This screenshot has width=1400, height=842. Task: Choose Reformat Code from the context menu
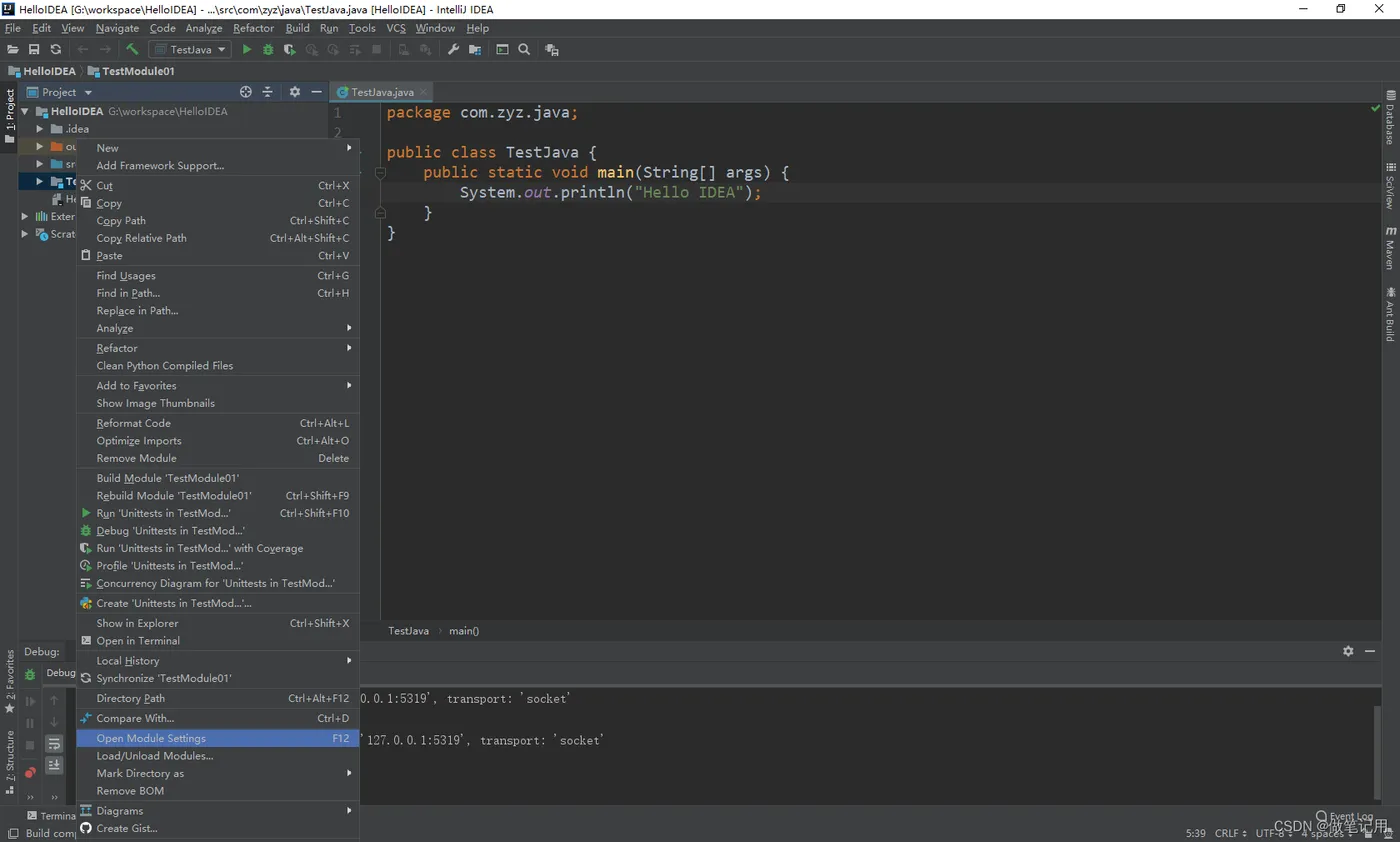pos(218,423)
